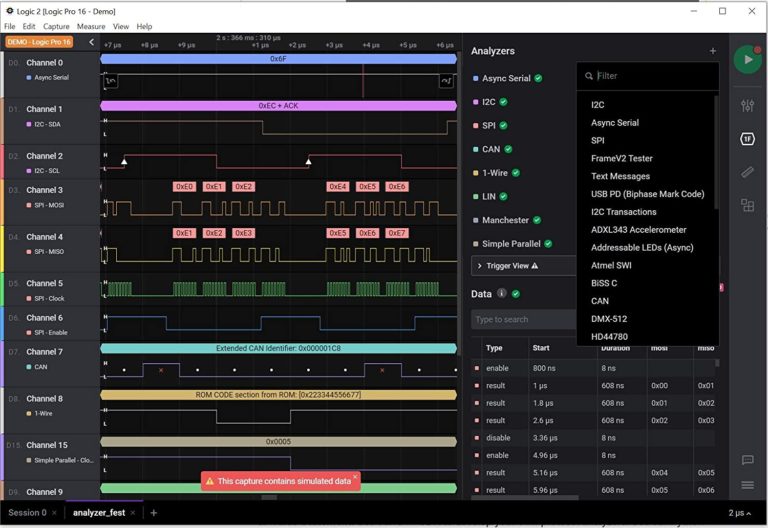Open the hamburger menu at sidebar bottom
Viewport: 768px width, 528px height.
pyautogui.click(x=747, y=485)
